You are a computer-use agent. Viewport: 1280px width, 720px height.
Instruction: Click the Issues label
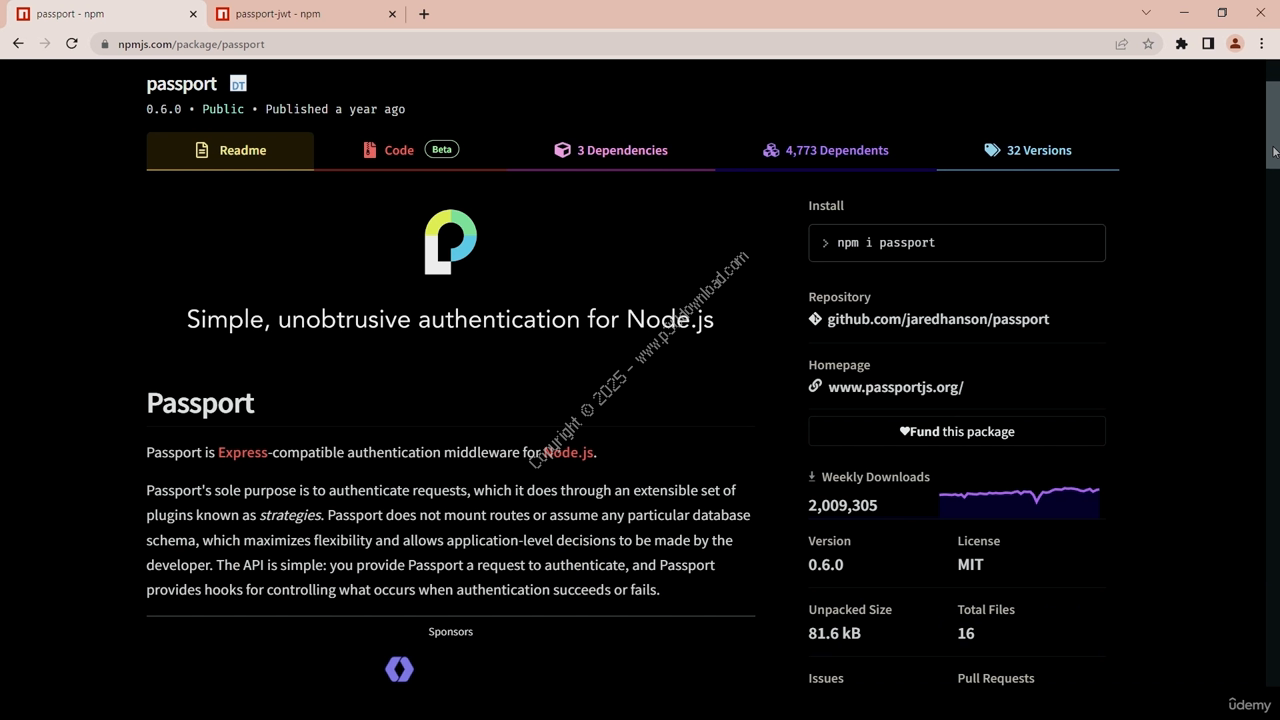pyautogui.click(x=826, y=678)
